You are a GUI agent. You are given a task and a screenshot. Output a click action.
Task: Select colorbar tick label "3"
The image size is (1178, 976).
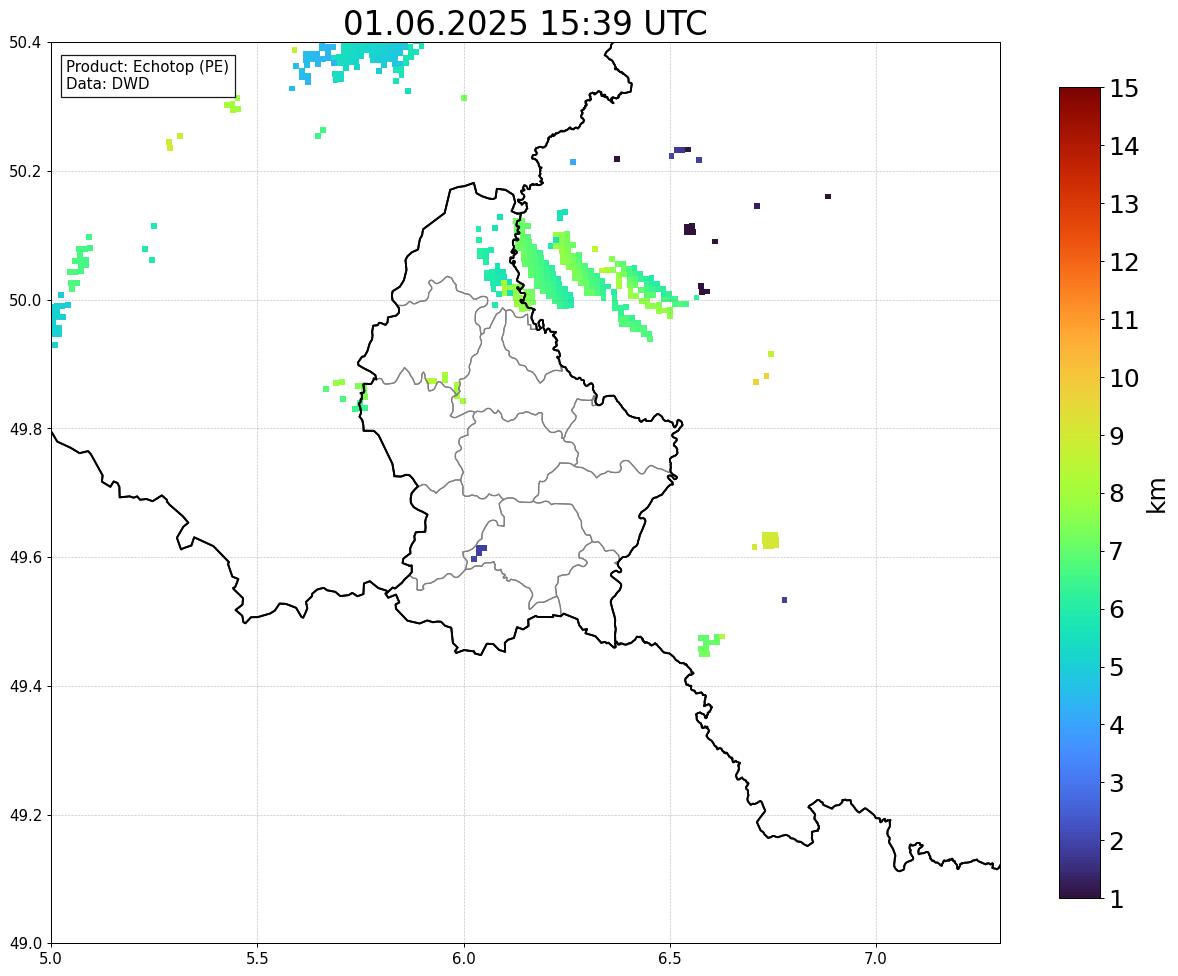pyautogui.click(x=1116, y=783)
